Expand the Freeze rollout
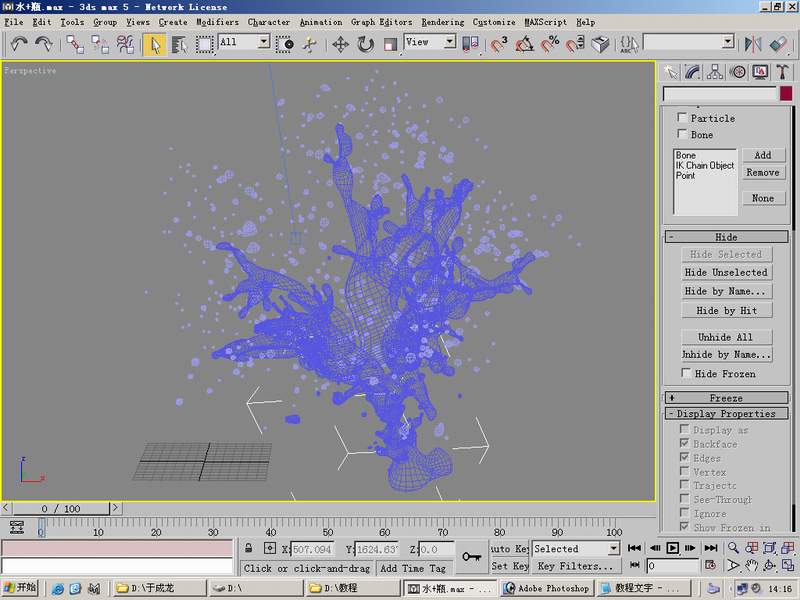 point(725,398)
